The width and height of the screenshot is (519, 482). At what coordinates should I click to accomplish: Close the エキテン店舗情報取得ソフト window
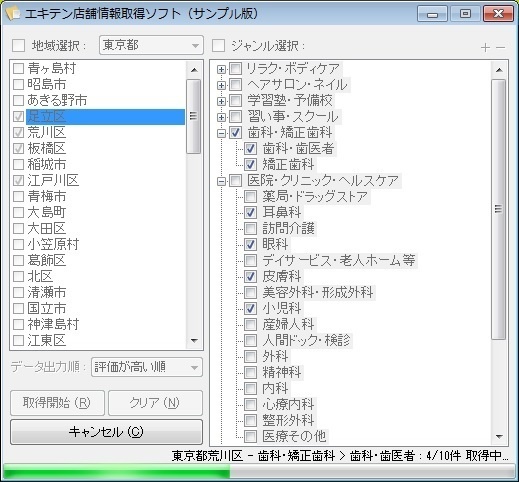point(498,14)
